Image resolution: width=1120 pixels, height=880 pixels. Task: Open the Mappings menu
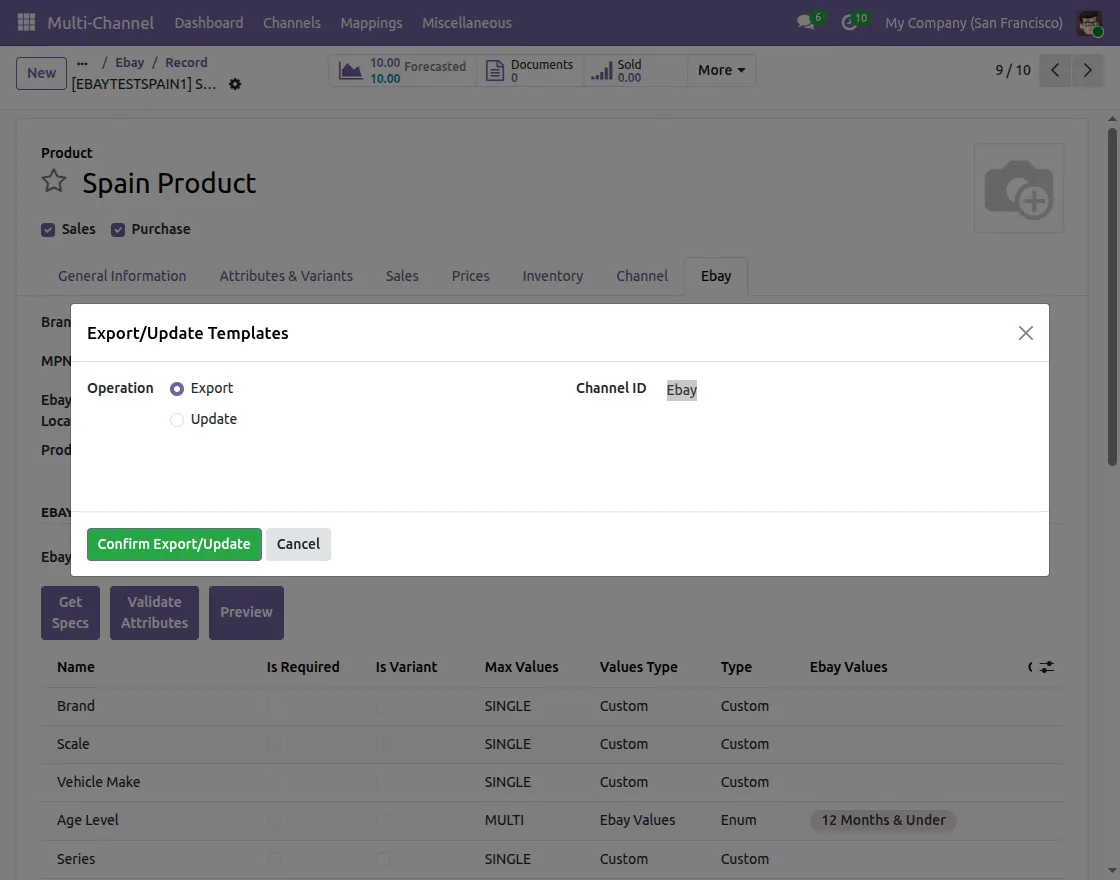point(371,23)
